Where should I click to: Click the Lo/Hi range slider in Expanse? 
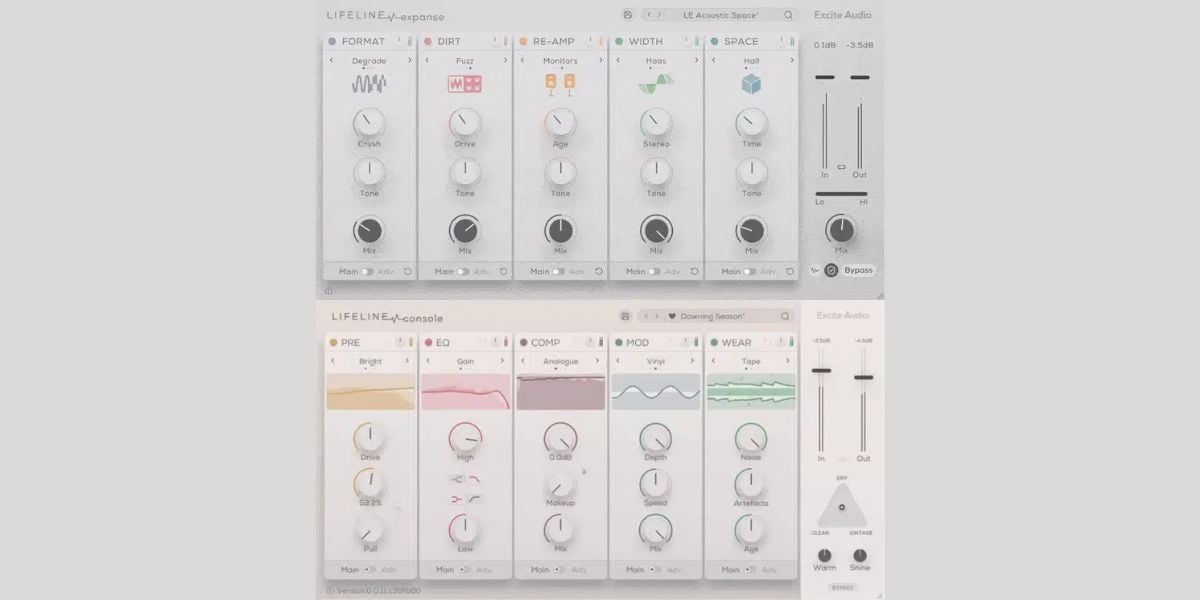tap(841, 194)
